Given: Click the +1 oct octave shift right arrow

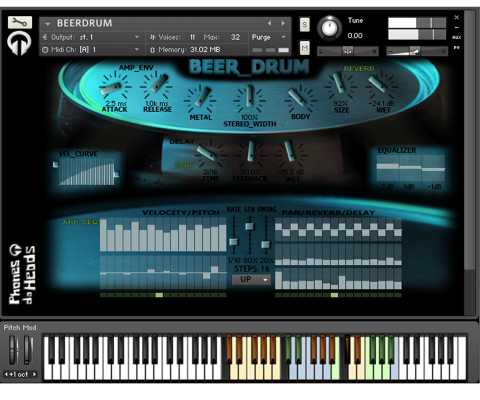Looking at the screenshot, I should pos(34,374).
